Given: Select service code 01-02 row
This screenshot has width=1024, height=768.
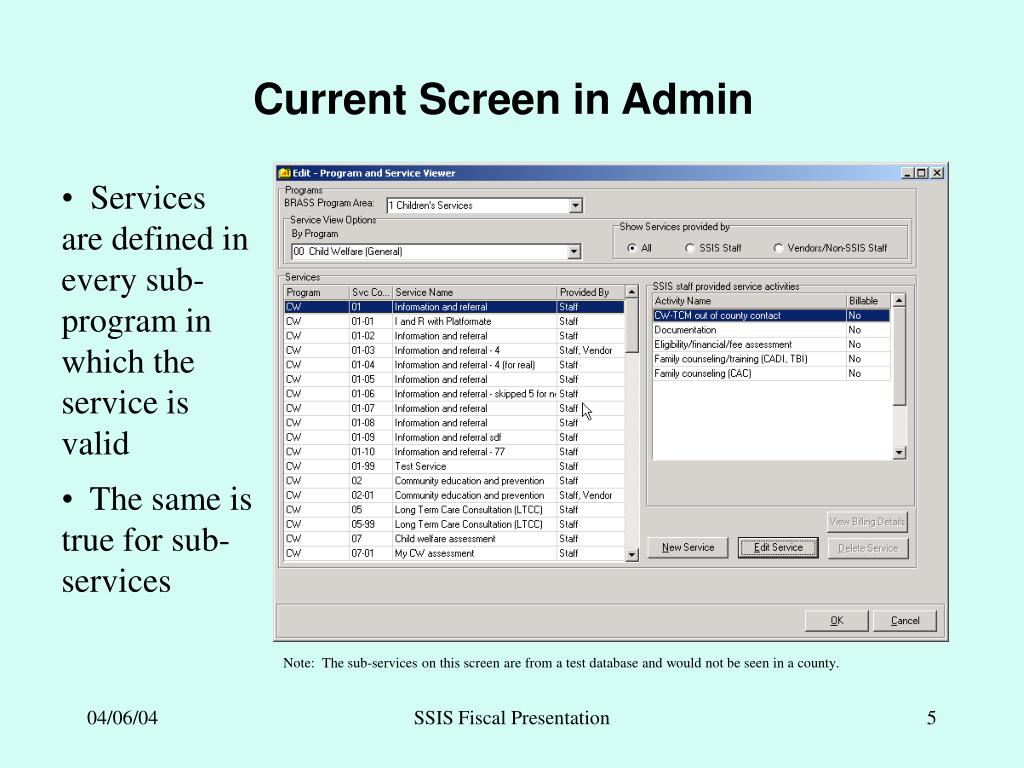Looking at the screenshot, I should (x=455, y=336).
